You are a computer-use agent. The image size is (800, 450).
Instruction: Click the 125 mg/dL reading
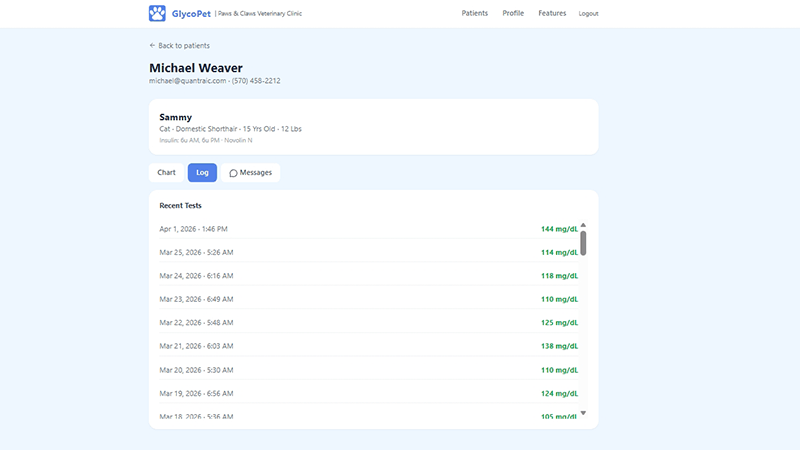pyautogui.click(x=559, y=323)
